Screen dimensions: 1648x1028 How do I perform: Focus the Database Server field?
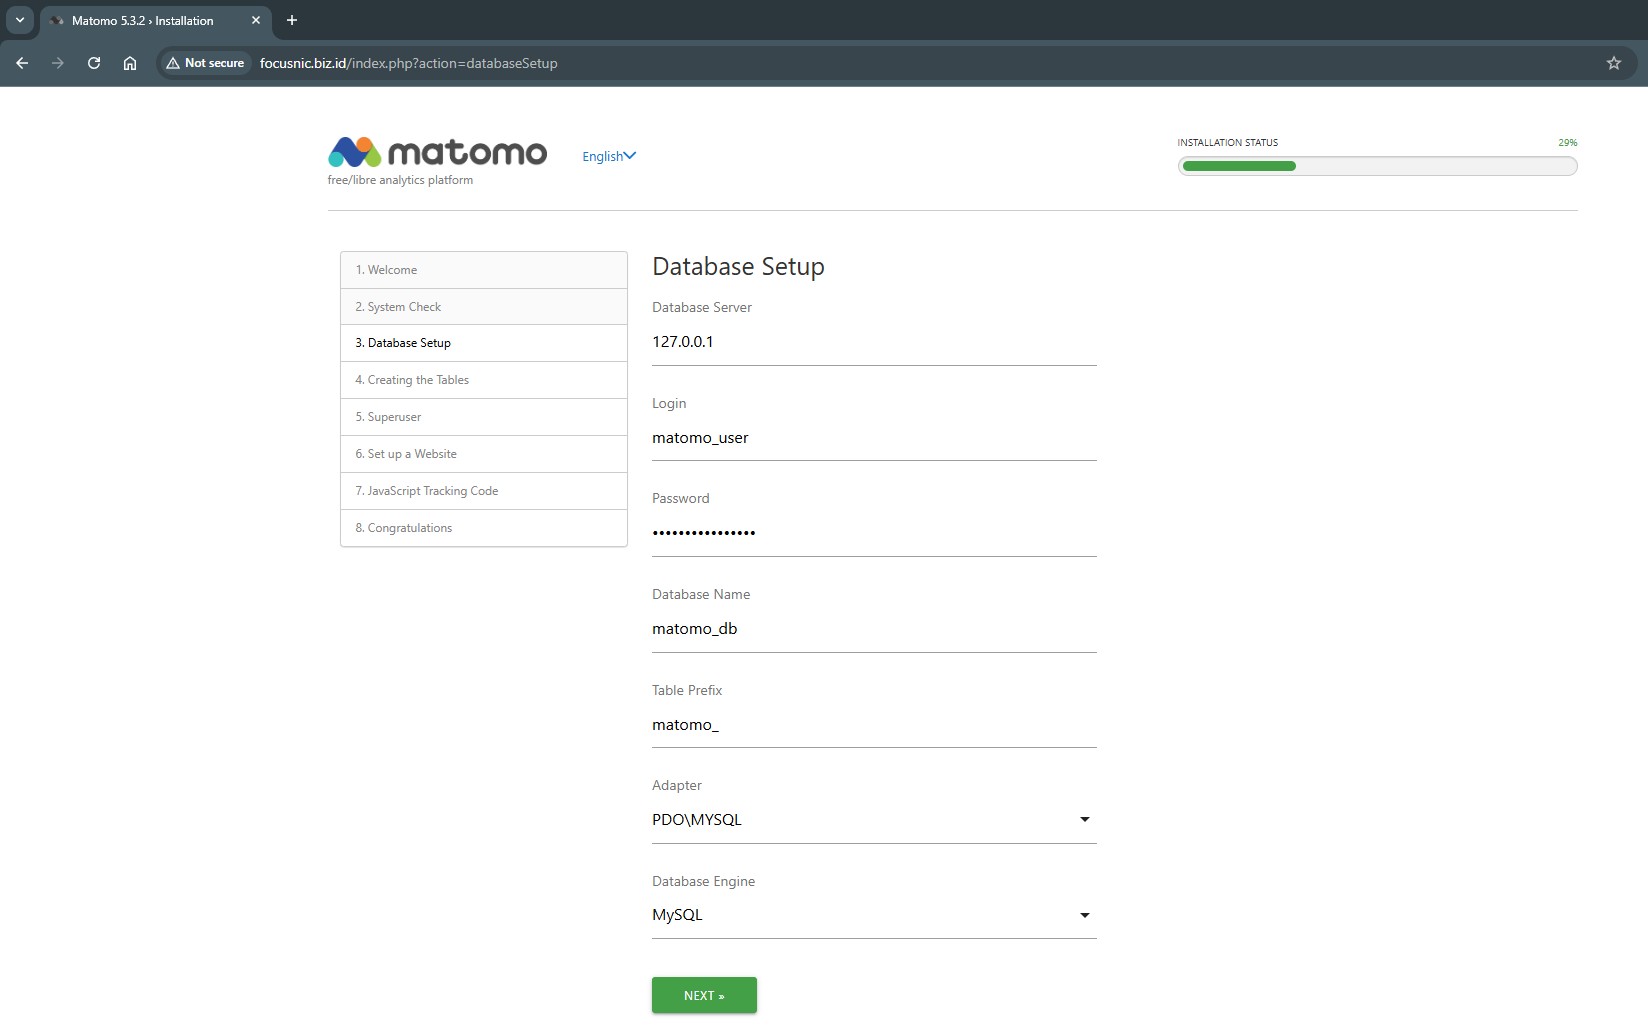[x=873, y=342]
